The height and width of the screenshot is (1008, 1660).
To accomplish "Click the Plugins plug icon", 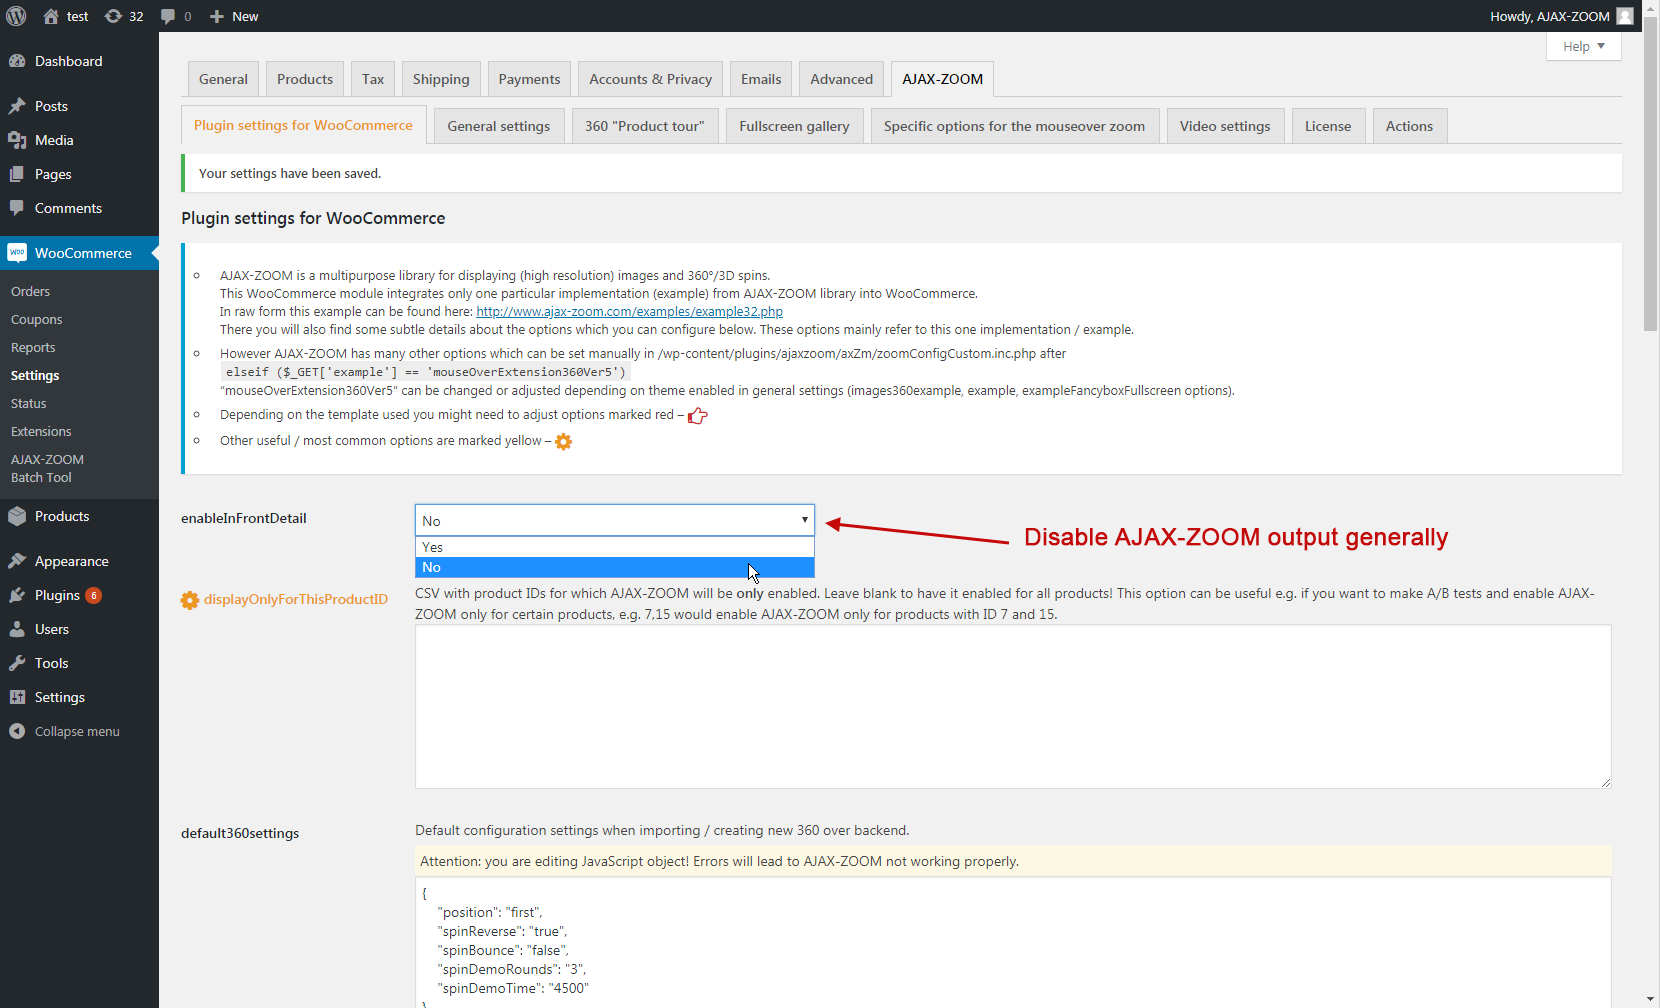I will [17, 595].
